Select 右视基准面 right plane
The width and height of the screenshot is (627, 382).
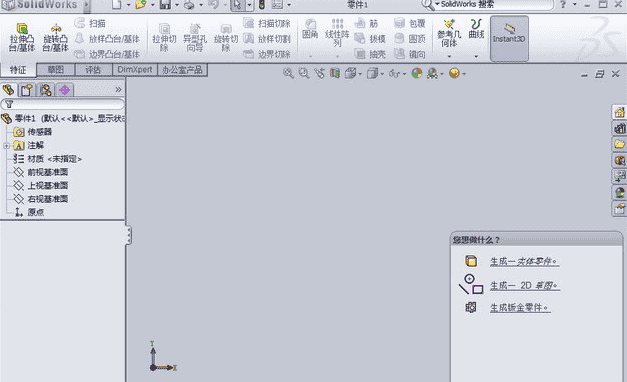tap(41, 199)
